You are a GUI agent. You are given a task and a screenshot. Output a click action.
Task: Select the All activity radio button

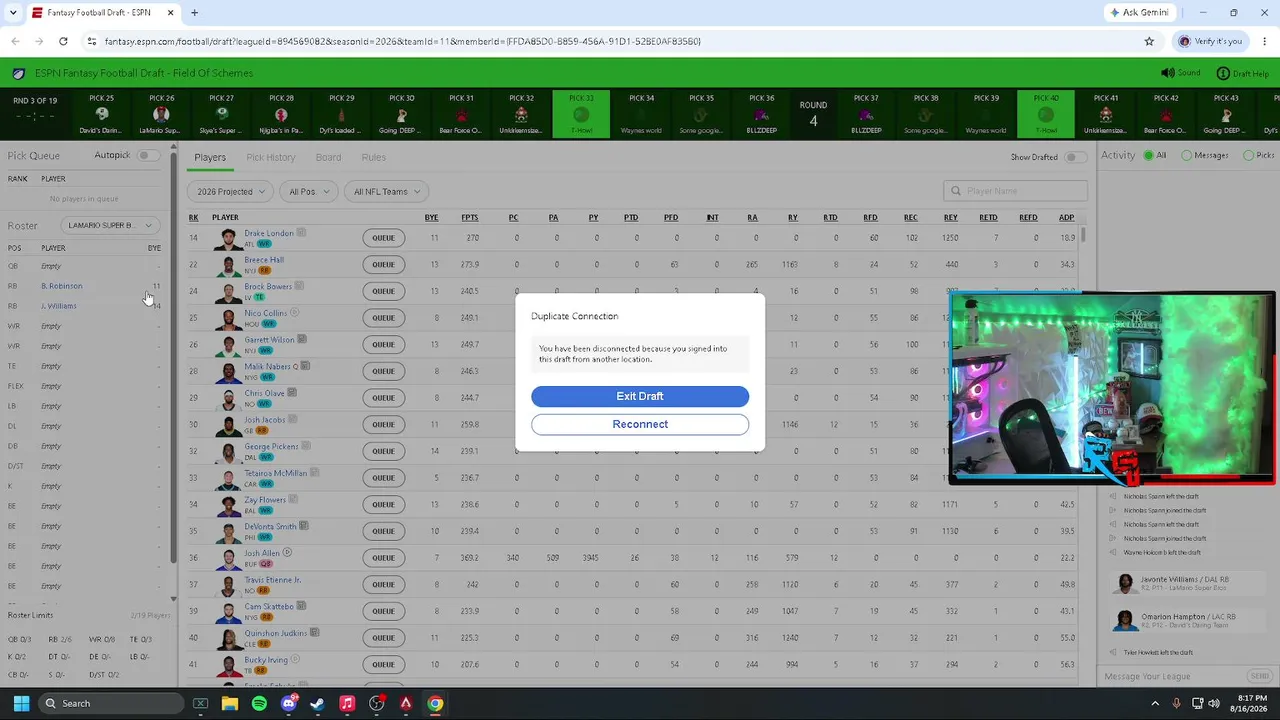(x=1148, y=155)
